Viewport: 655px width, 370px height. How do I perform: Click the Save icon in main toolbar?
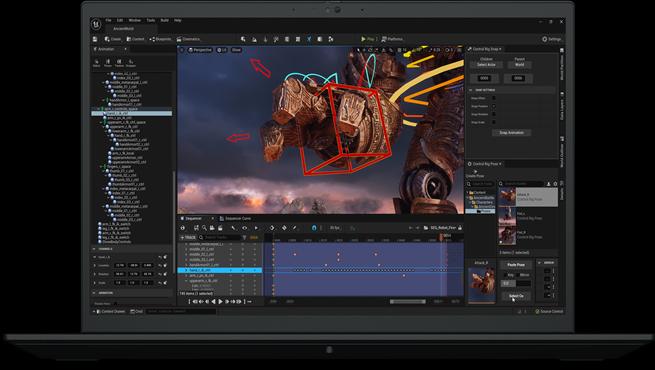95,39
